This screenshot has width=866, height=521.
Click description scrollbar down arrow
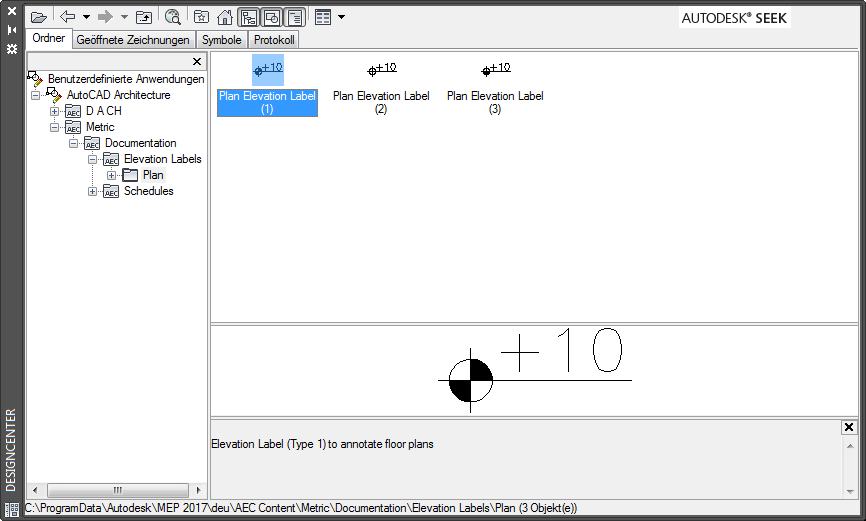pyautogui.click(x=850, y=491)
